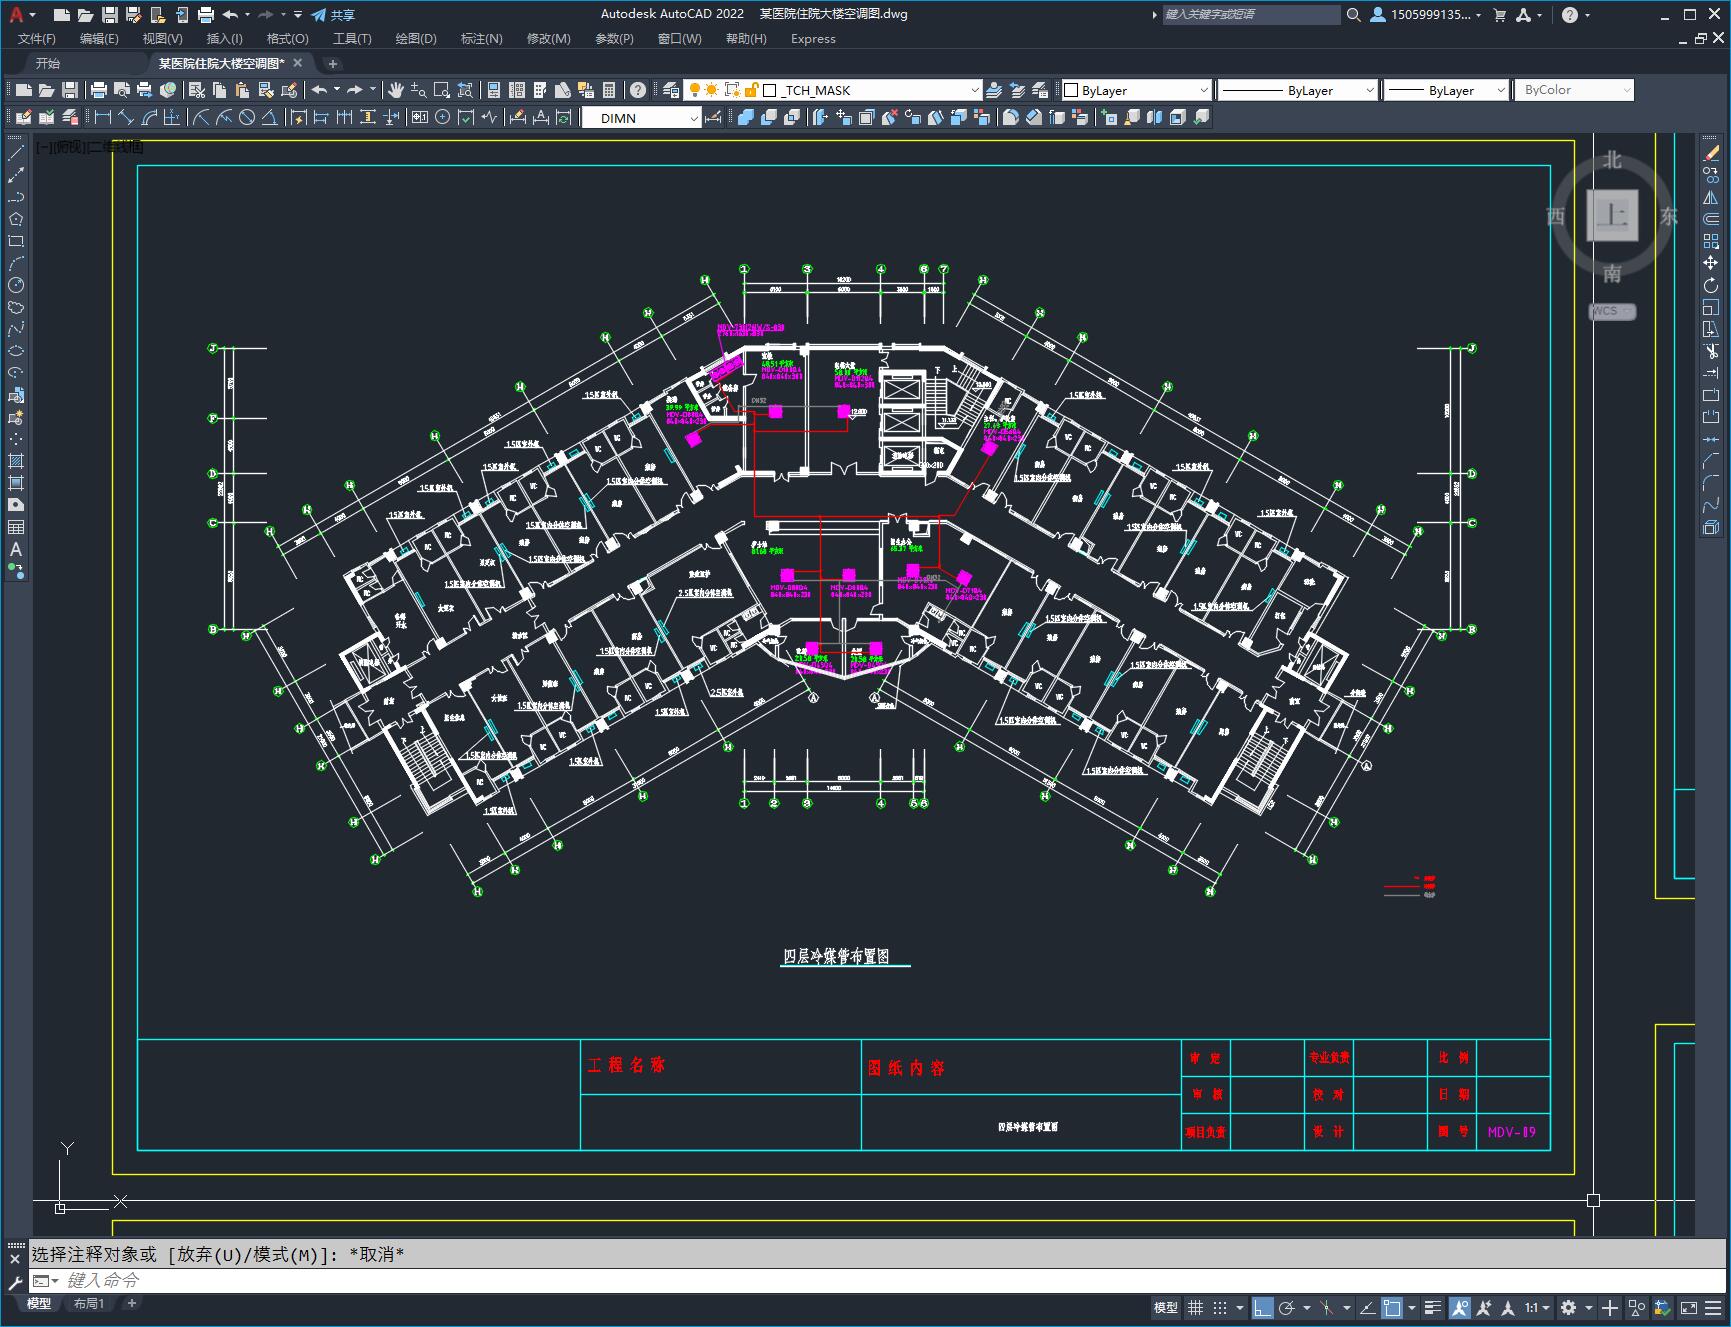
Task: Toggle Lineweight display in status bar
Action: click(1433, 1307)
